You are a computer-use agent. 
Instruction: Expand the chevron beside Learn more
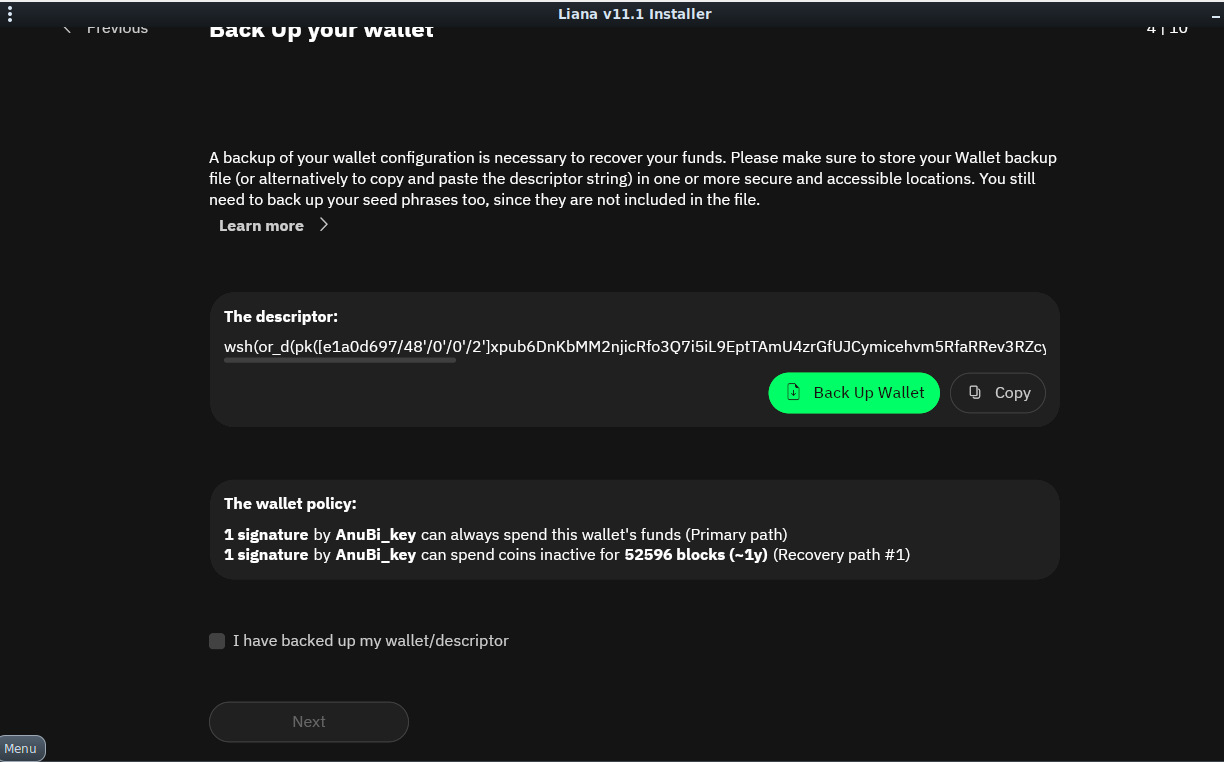coord(323,225)
